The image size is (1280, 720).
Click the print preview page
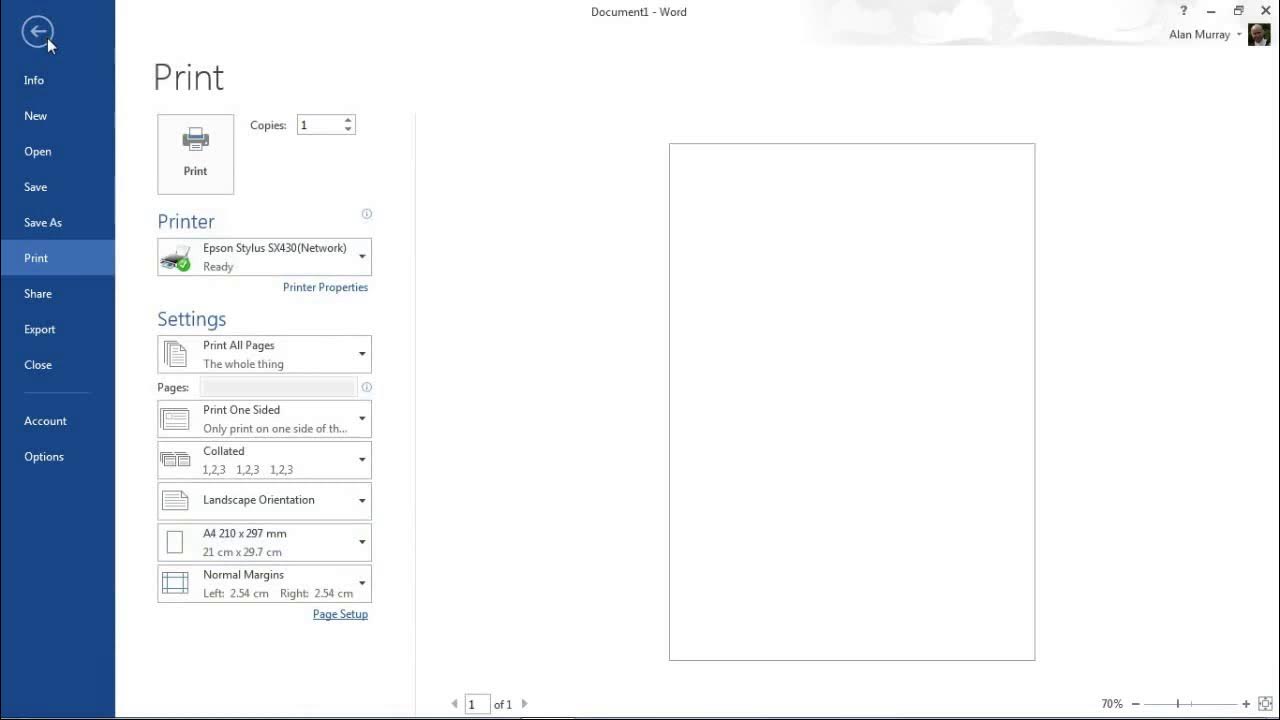[x=852, y=402]
